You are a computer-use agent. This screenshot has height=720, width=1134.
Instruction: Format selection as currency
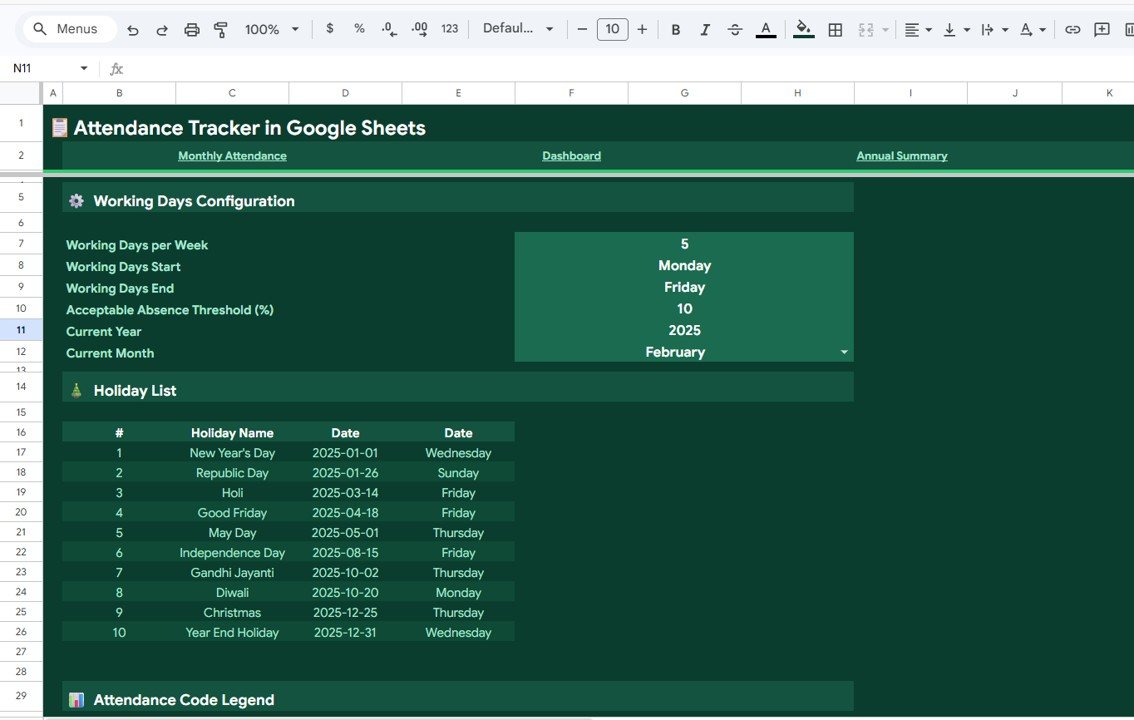(330, 29)
